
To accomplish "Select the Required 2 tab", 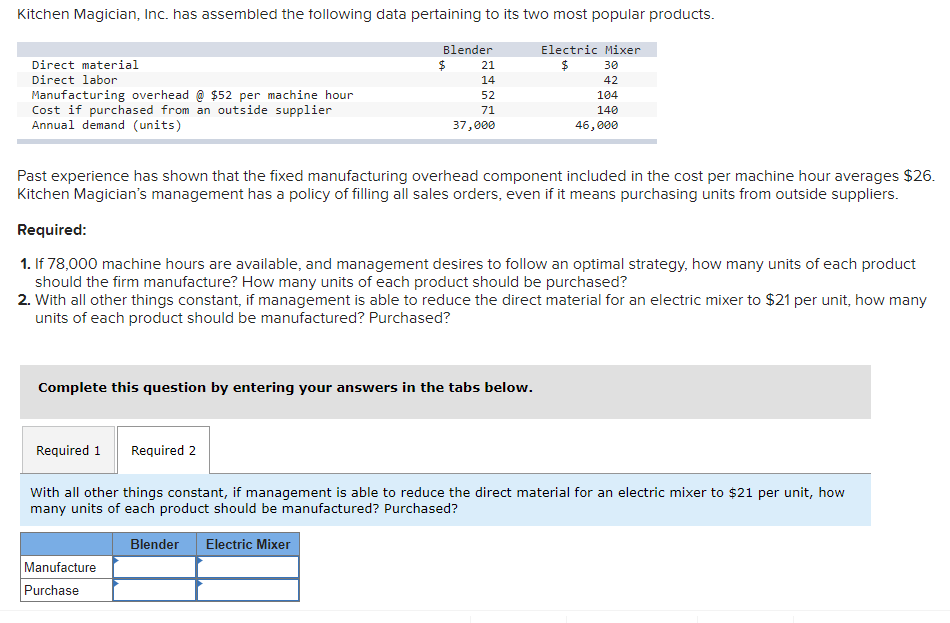I will (164, 450).
